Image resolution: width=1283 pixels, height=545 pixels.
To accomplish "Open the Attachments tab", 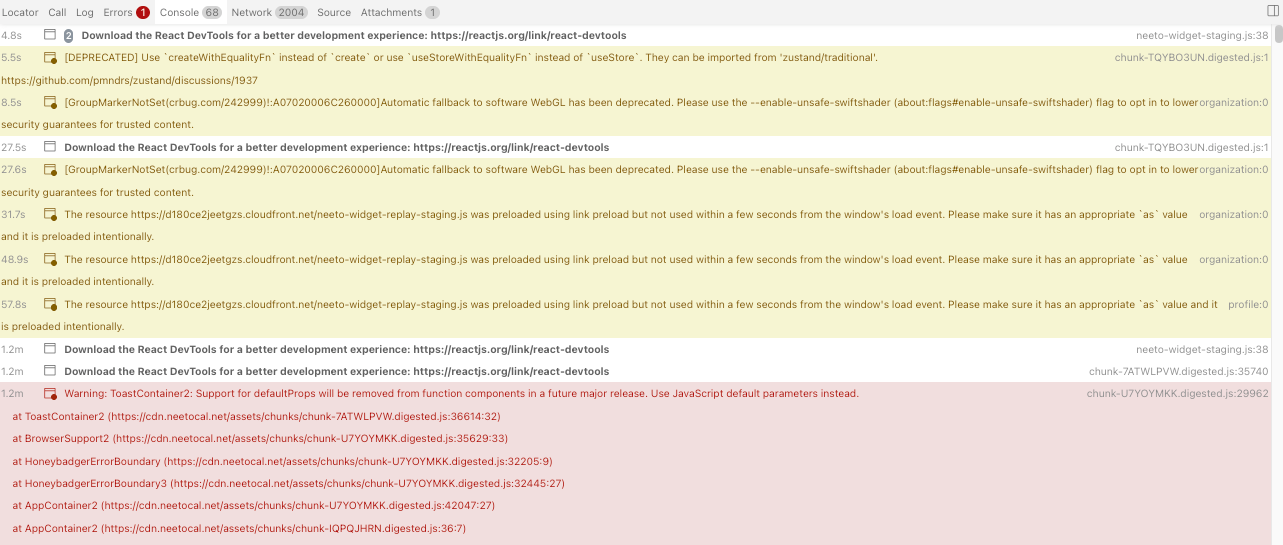I will 399,12.
